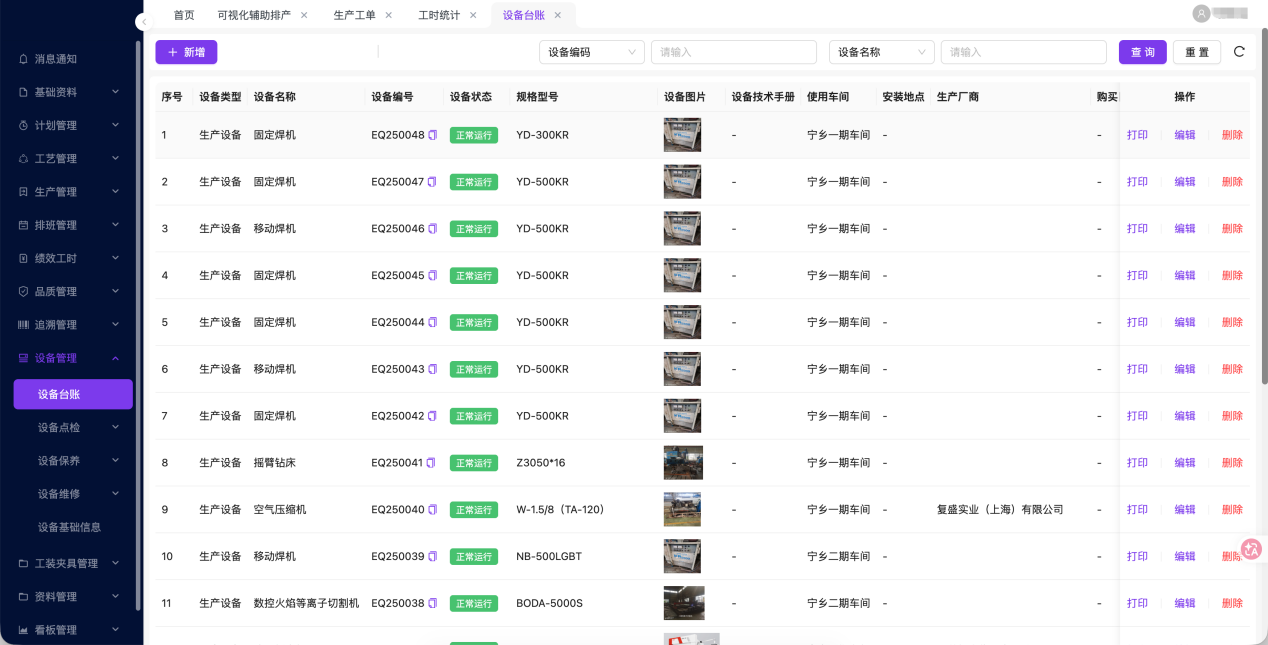The width and height of the screenshot is (1268, 645).
Task: Open the user avatar at top right
Action: 1201,13
